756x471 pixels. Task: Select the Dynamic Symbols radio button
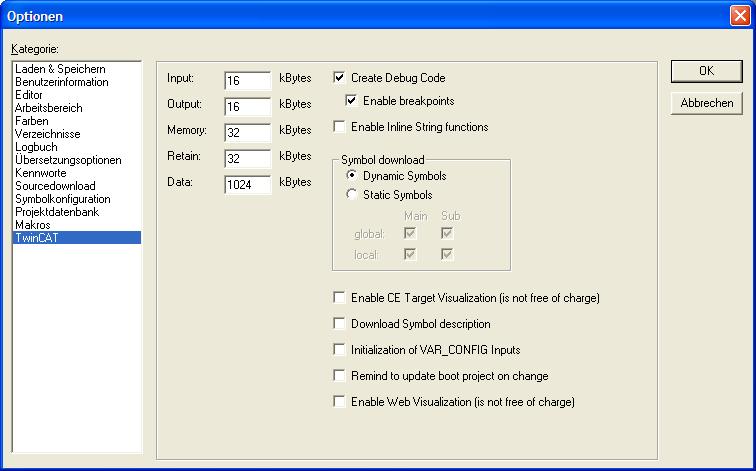(351, 176)
